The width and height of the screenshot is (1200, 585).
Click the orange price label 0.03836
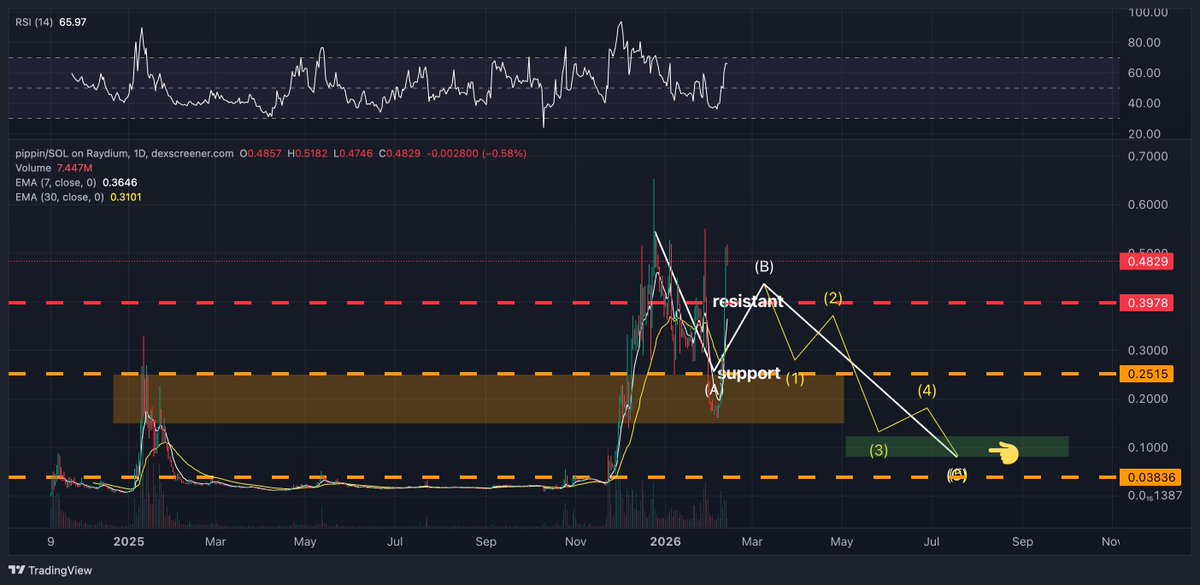pos(1152,477)
